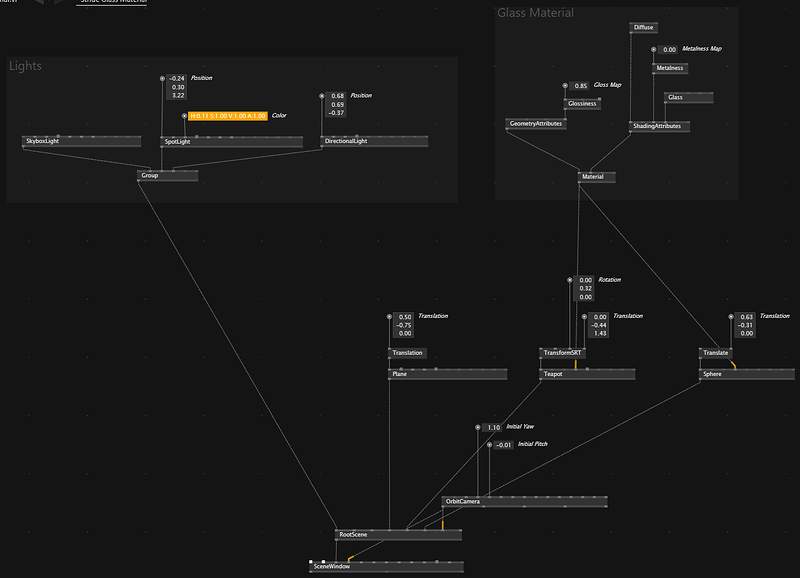The image size is (800, 578).
Task: Click the -0.44 Teapot translation value
Action: click(598, 325)
